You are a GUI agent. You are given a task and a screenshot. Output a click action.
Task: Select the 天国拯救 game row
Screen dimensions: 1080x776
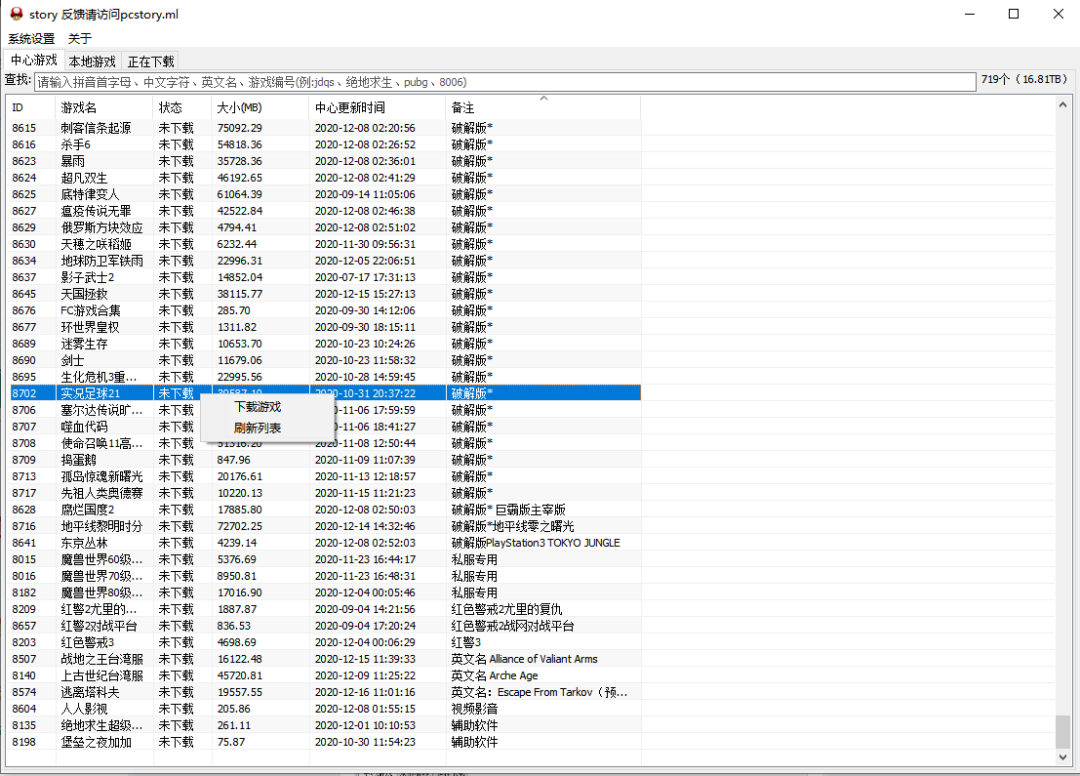pos(324,293)
